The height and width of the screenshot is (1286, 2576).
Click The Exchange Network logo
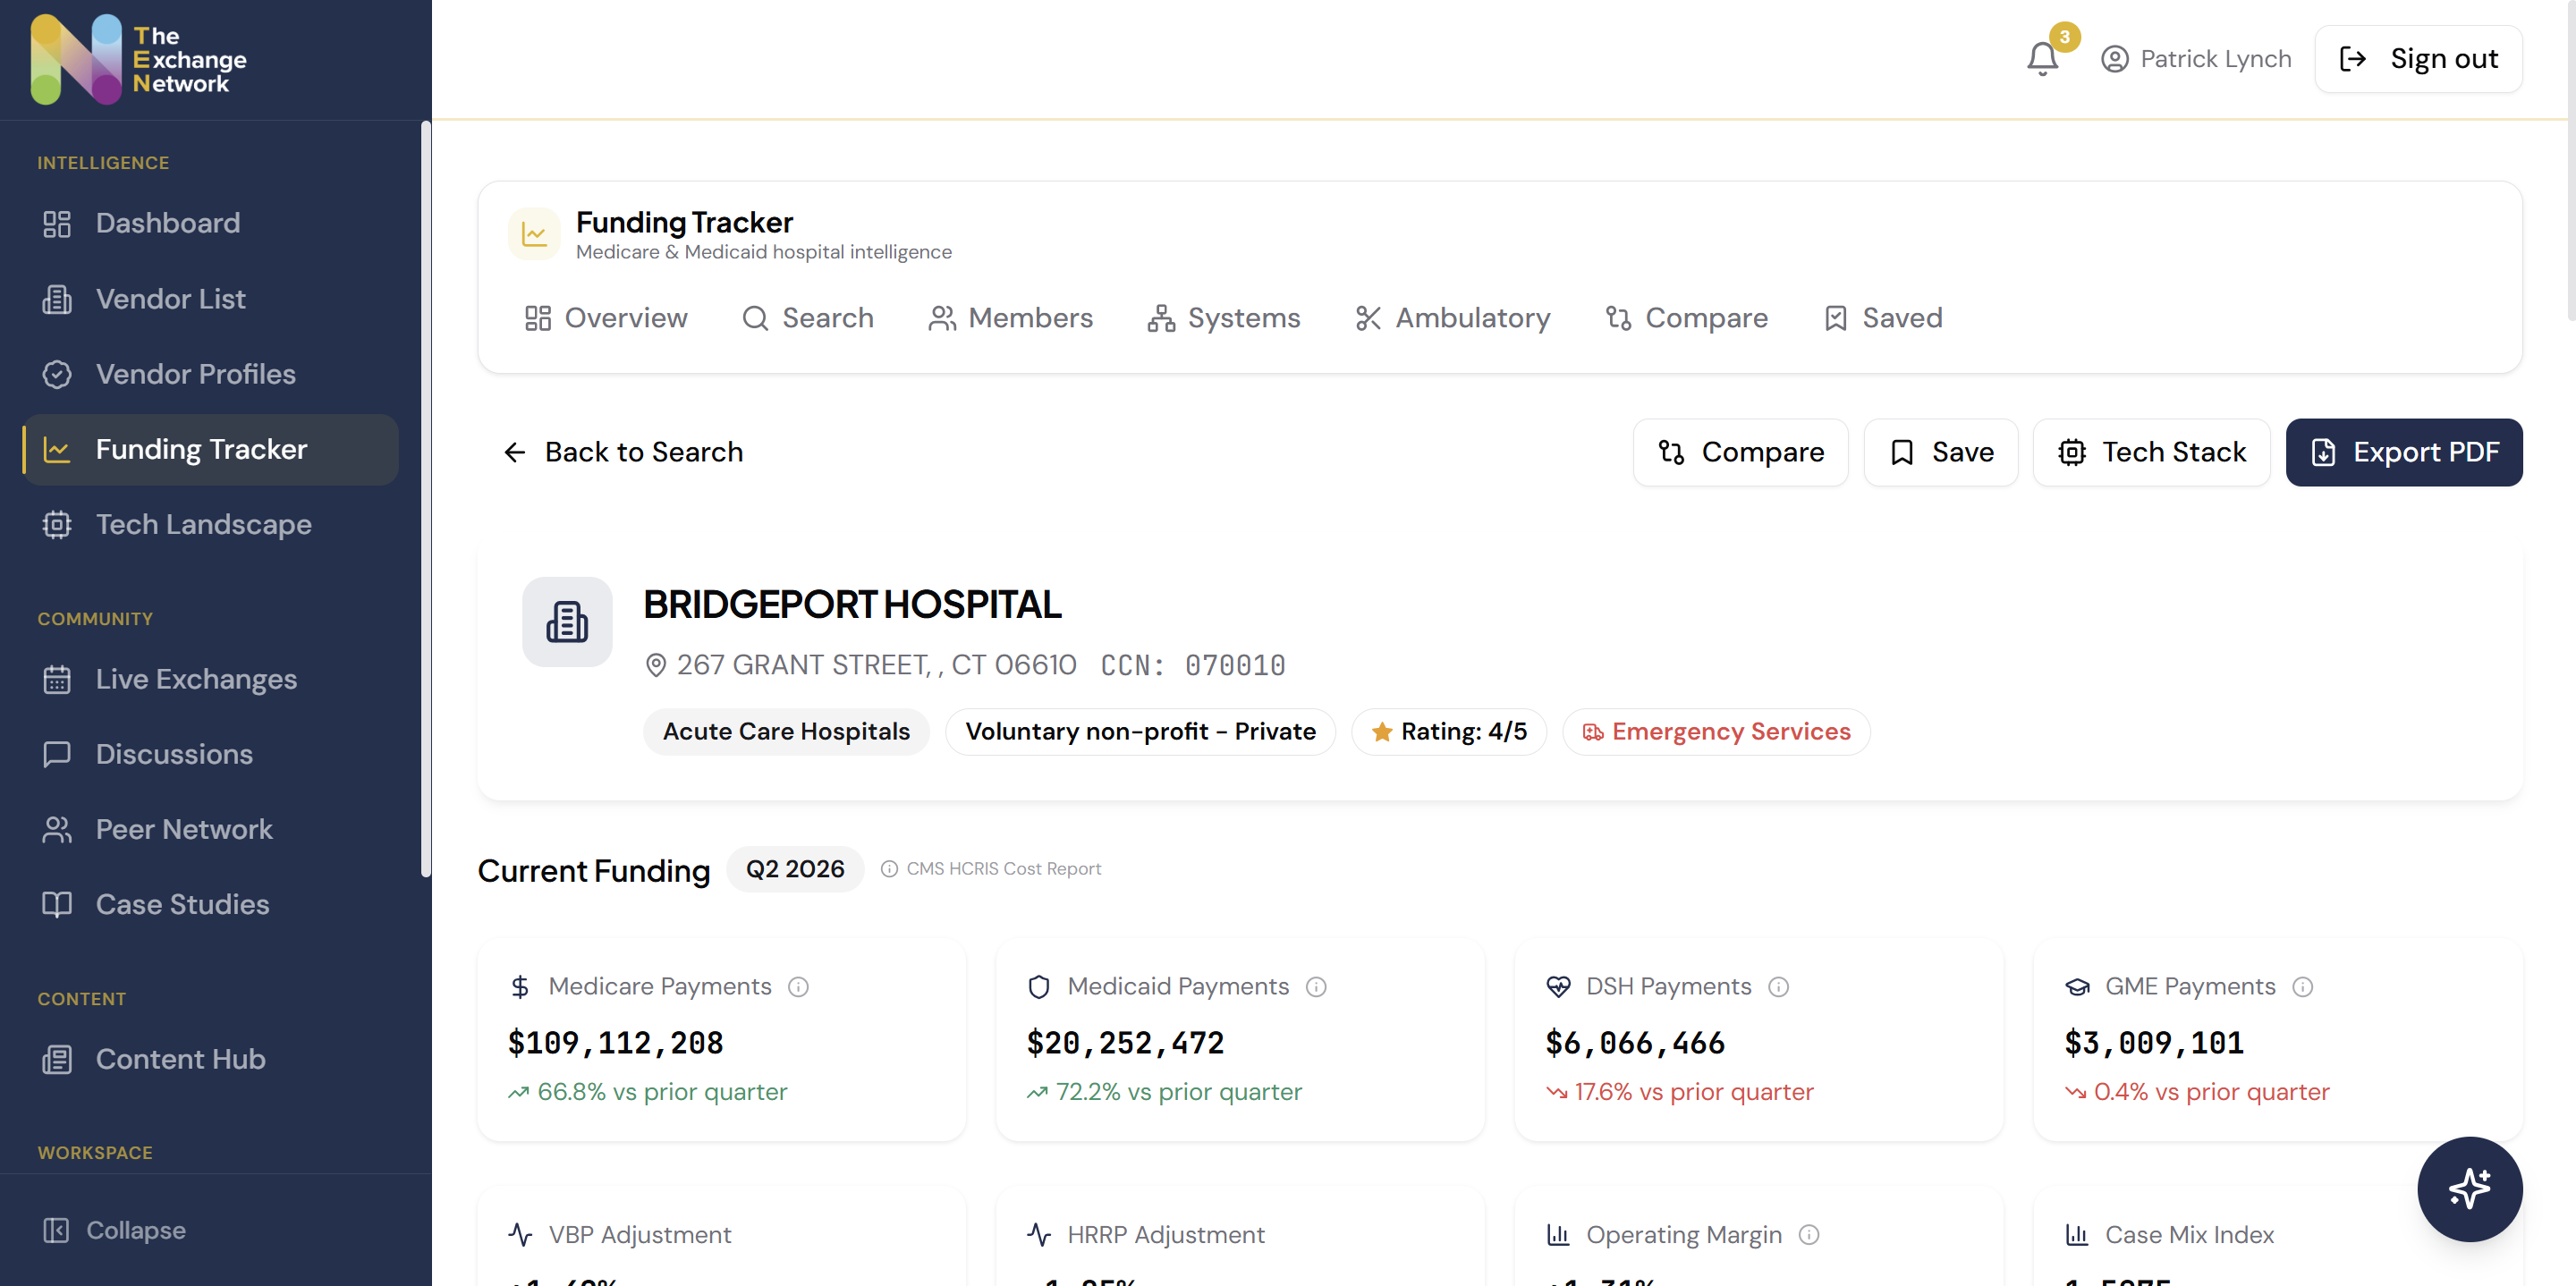[139, 60]
